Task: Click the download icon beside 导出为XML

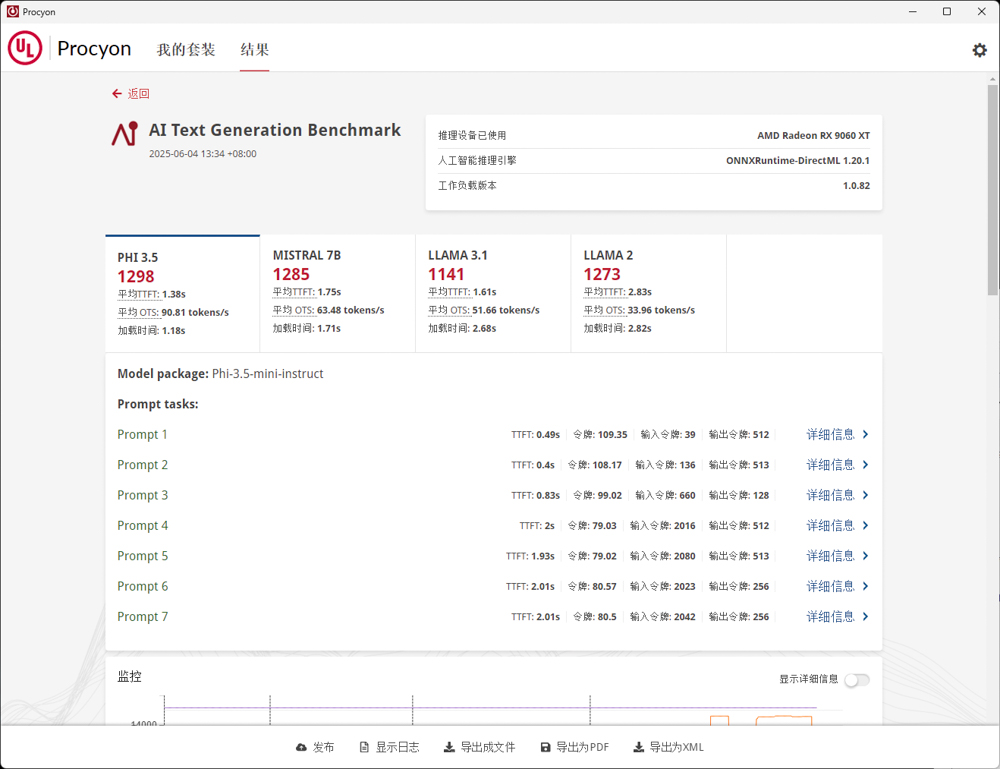Action: (638, 747)
